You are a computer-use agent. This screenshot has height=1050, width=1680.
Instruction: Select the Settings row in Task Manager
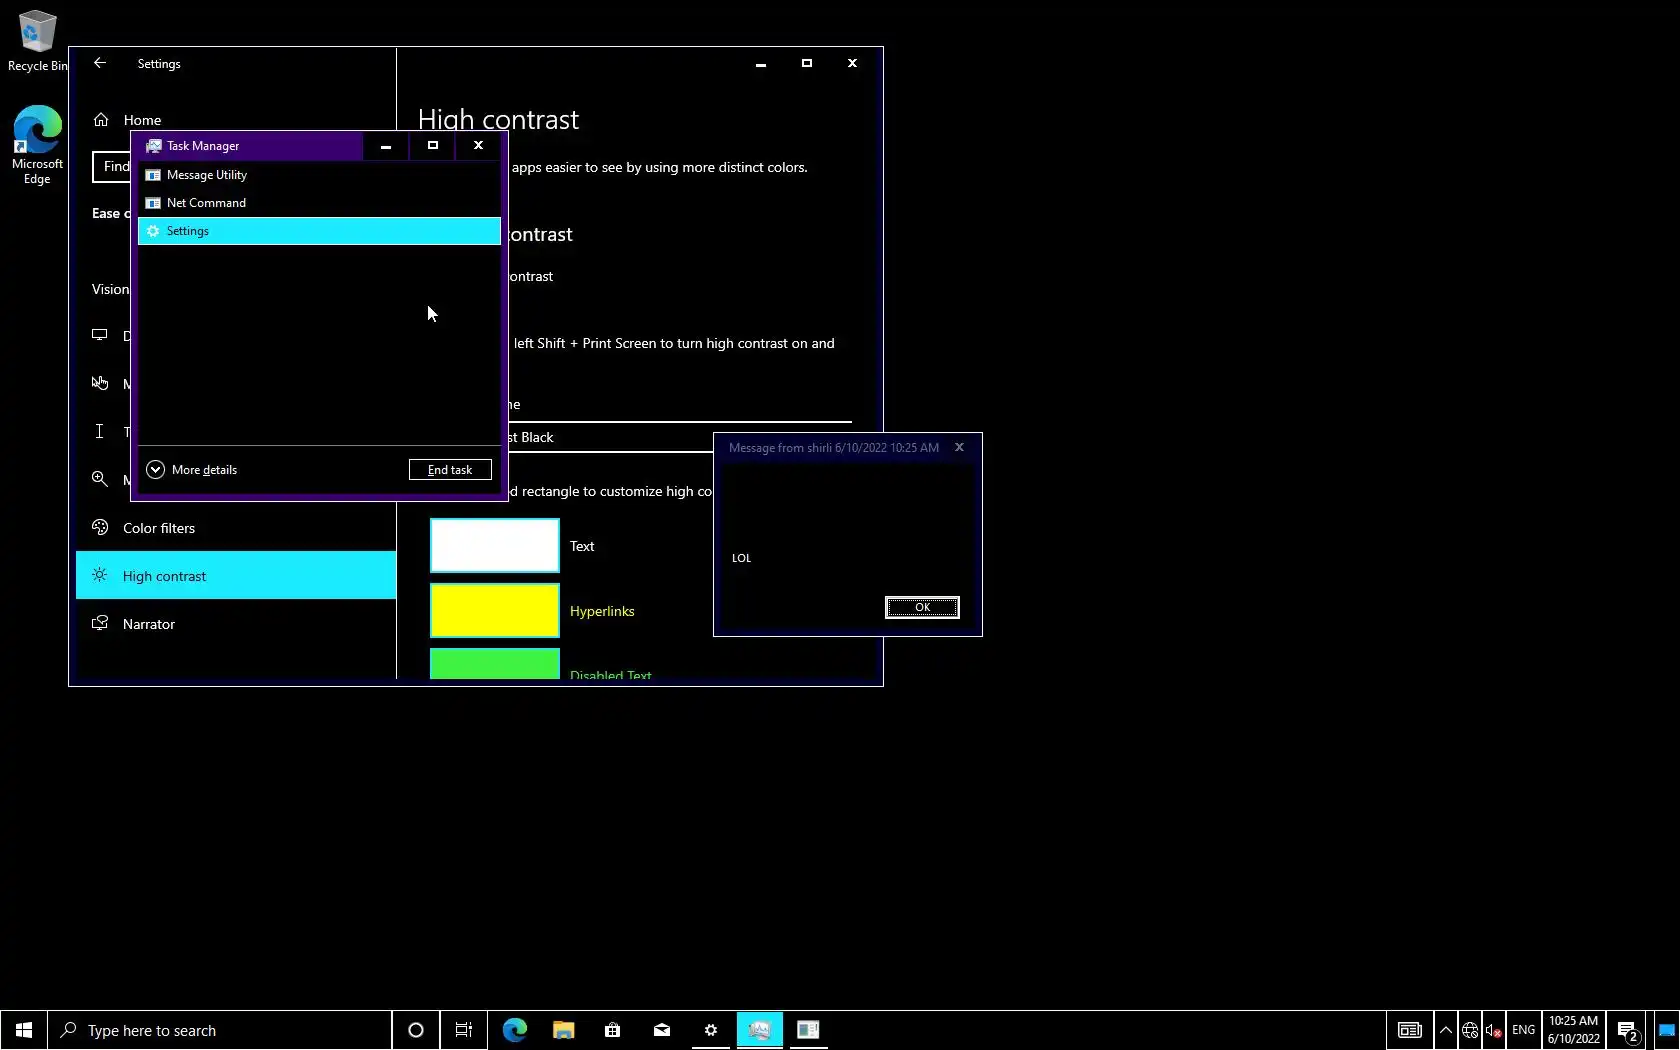click(319, 231)
